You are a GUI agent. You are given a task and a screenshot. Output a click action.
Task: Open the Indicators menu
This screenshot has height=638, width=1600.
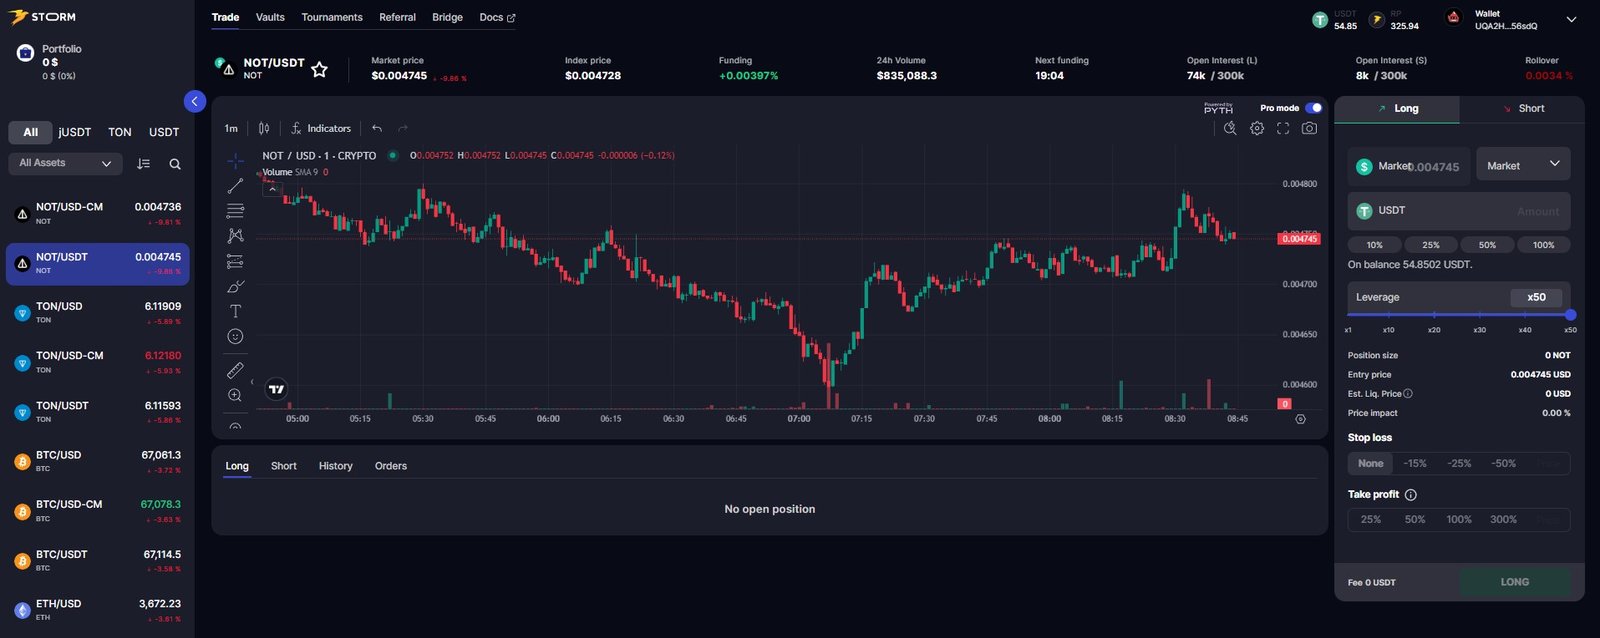[x=321, y=128]
